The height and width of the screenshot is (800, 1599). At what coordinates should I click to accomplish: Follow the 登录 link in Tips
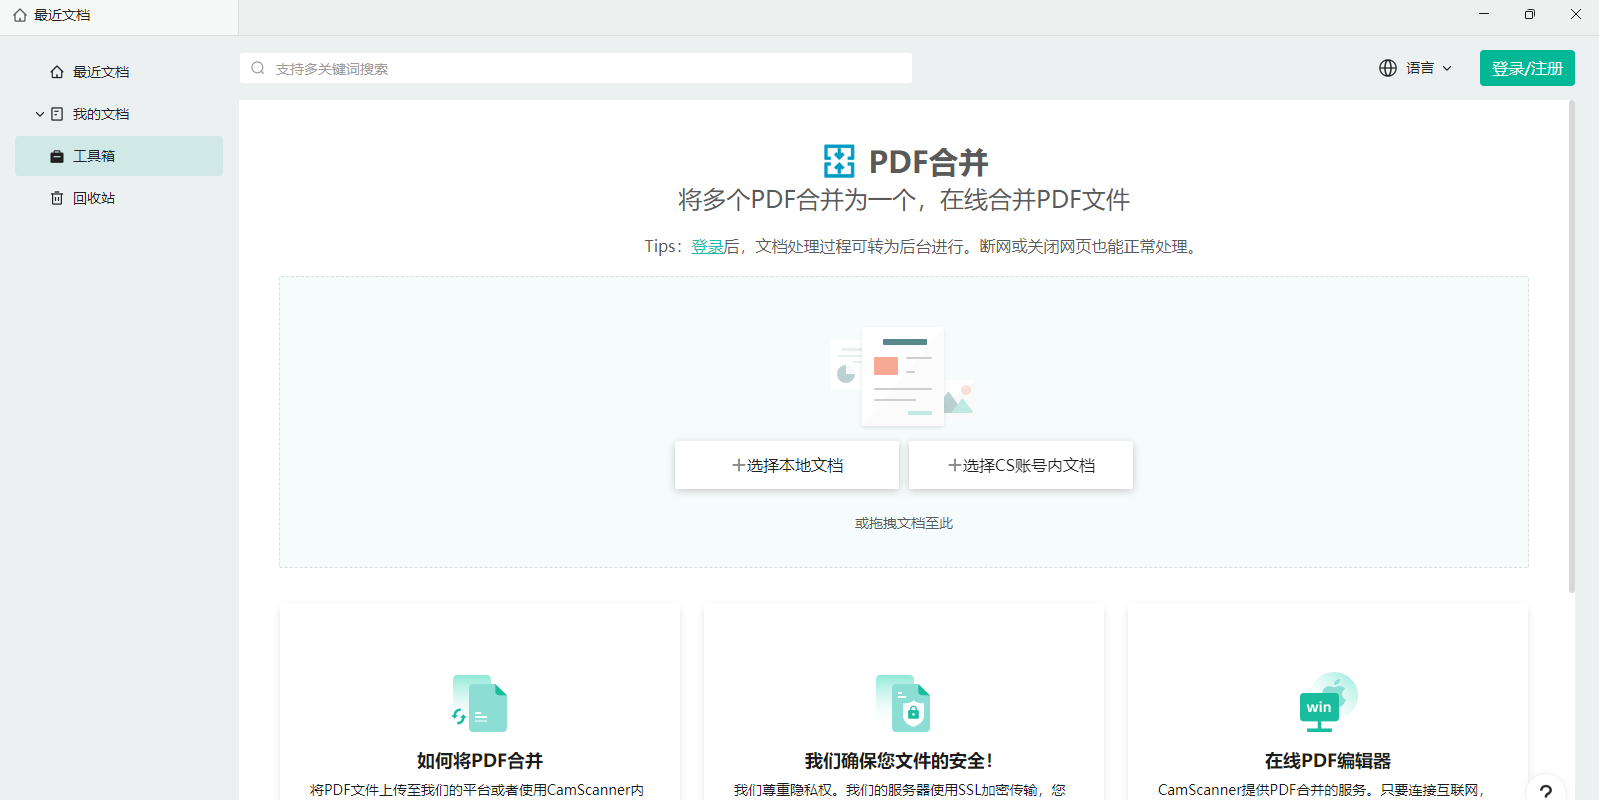pyautogui.click(x=707, y=246)
